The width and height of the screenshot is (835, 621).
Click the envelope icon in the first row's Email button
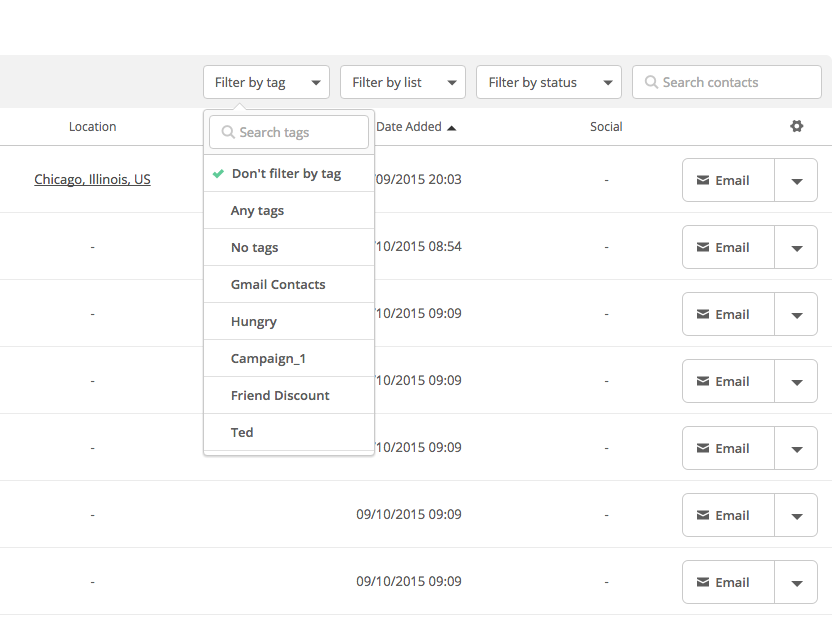[x=703, y=181]
